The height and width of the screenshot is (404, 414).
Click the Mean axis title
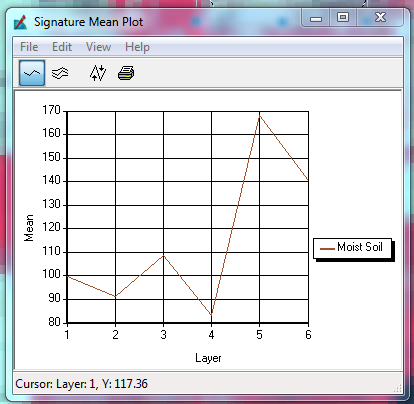point(29,228)
